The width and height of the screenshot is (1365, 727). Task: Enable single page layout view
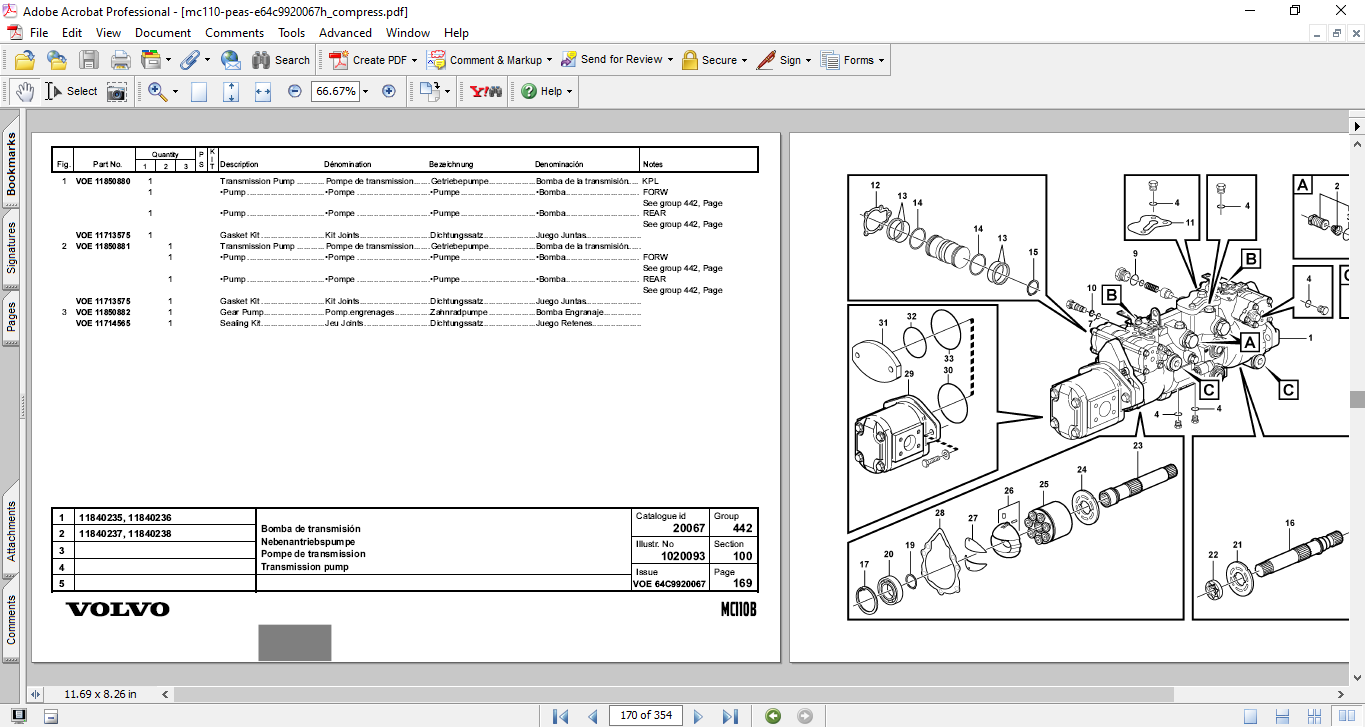(1250, 716)
